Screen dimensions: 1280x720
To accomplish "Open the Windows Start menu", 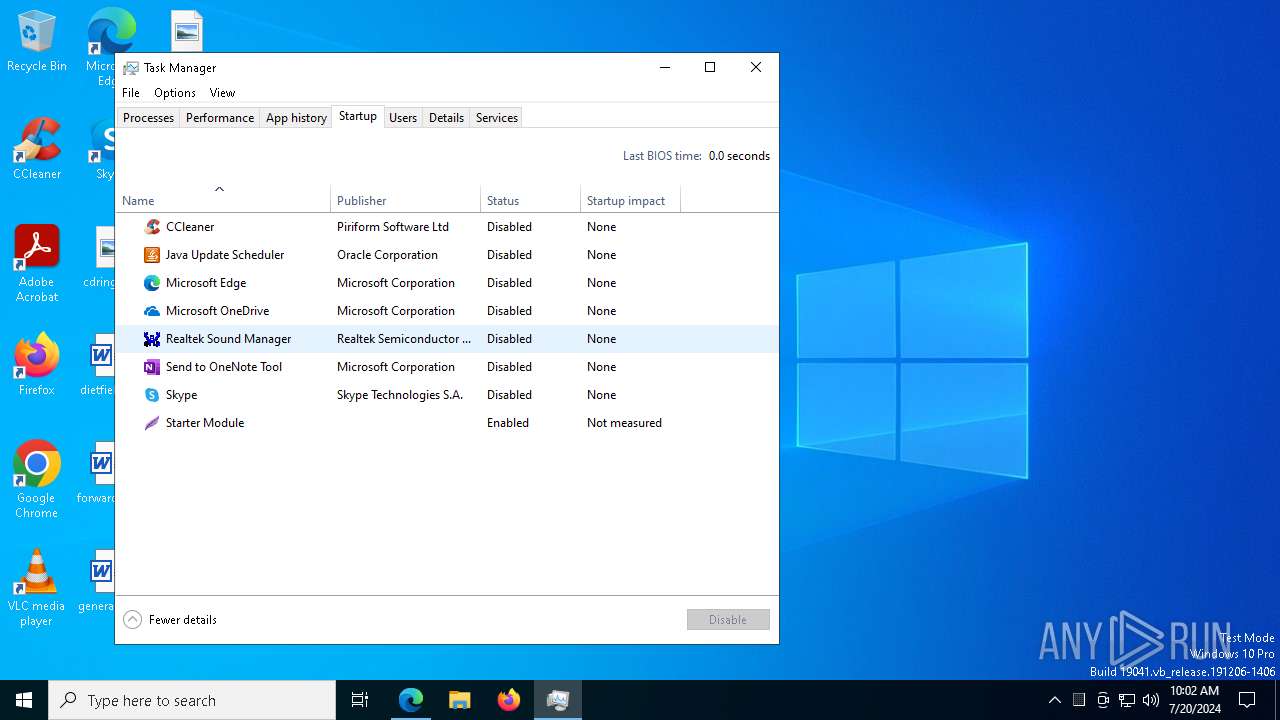I will (x=24, y=700).
